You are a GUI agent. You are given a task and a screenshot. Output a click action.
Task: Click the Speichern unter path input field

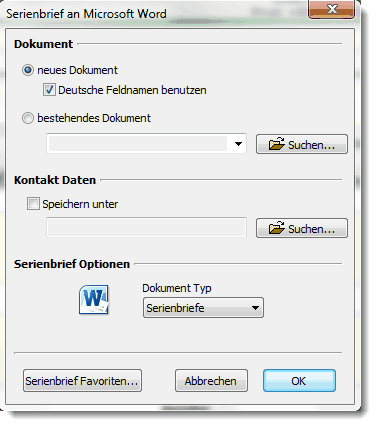coord(146,227)
